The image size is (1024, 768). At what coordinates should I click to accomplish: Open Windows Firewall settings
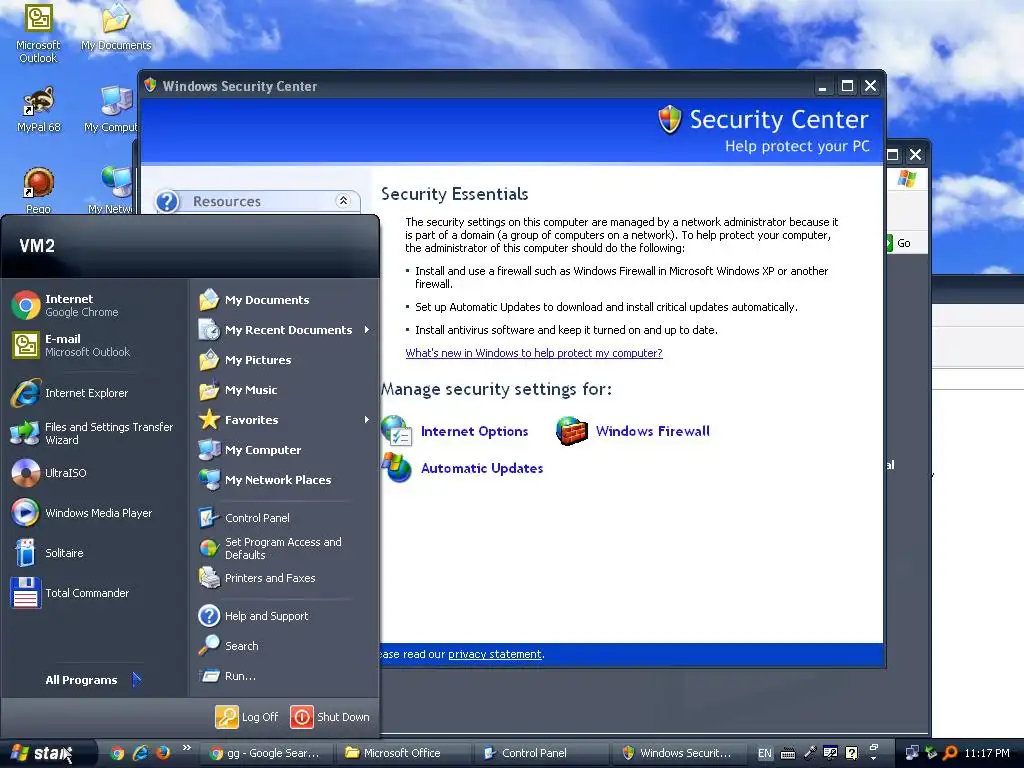pos(633,431)
